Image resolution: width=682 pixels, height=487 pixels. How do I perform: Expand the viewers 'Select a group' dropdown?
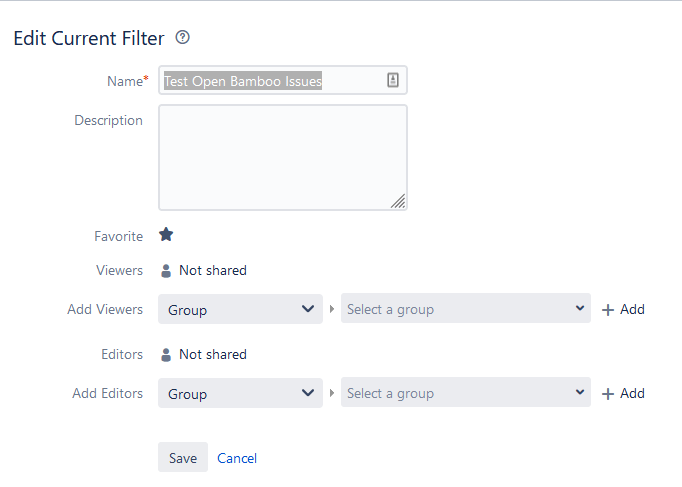pos(465,310)
